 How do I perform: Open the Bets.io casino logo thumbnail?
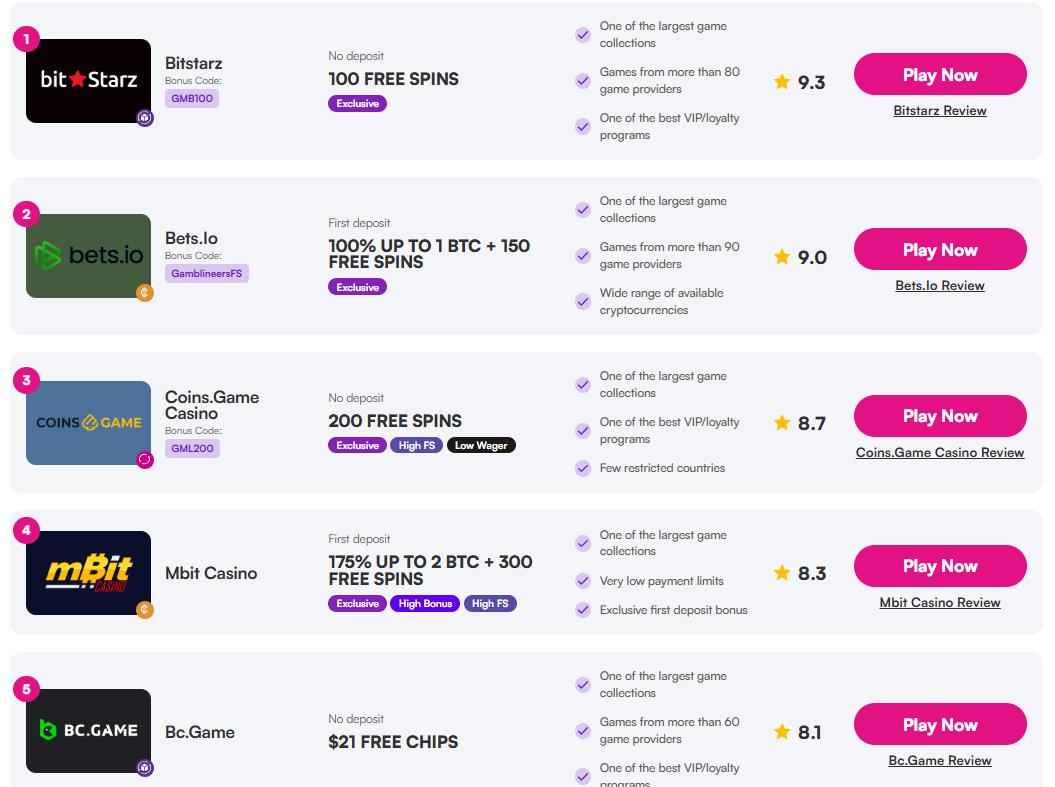pos(88,256)
